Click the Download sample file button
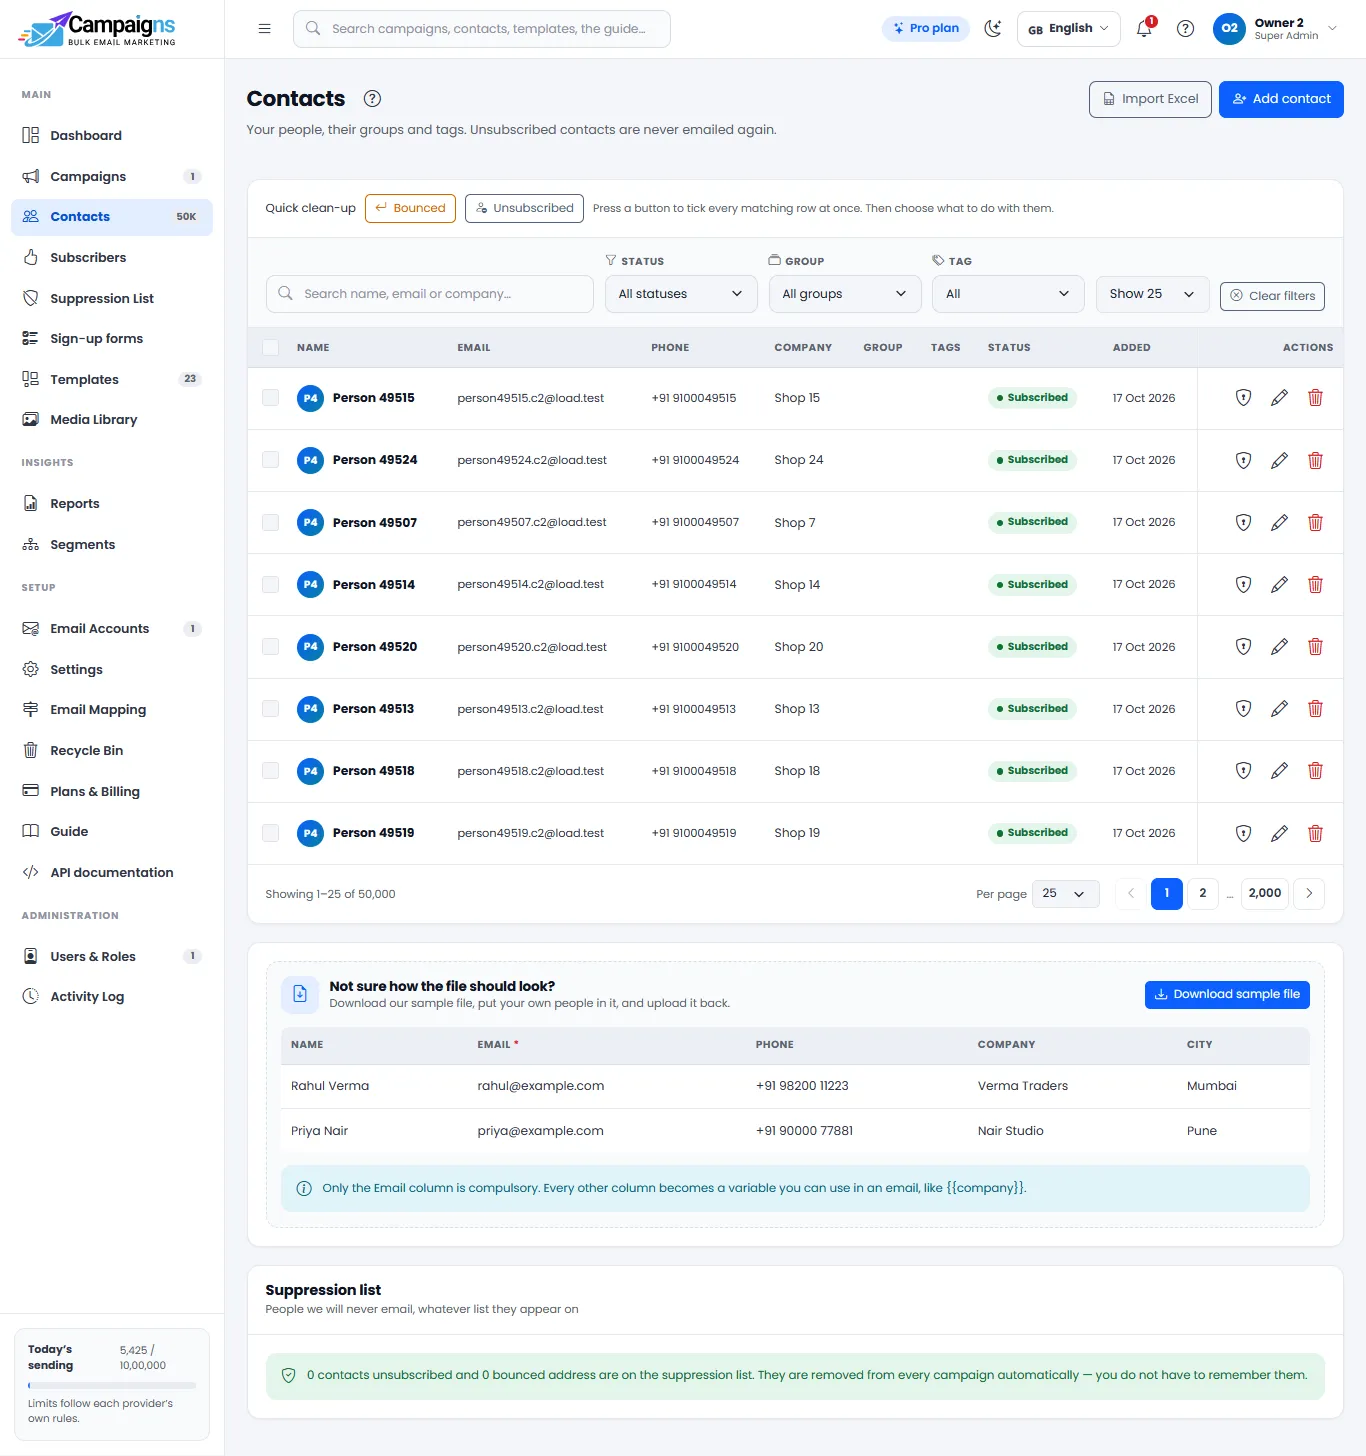The width and height of the screenshot is (1366, 1456). pos(1227,994)
